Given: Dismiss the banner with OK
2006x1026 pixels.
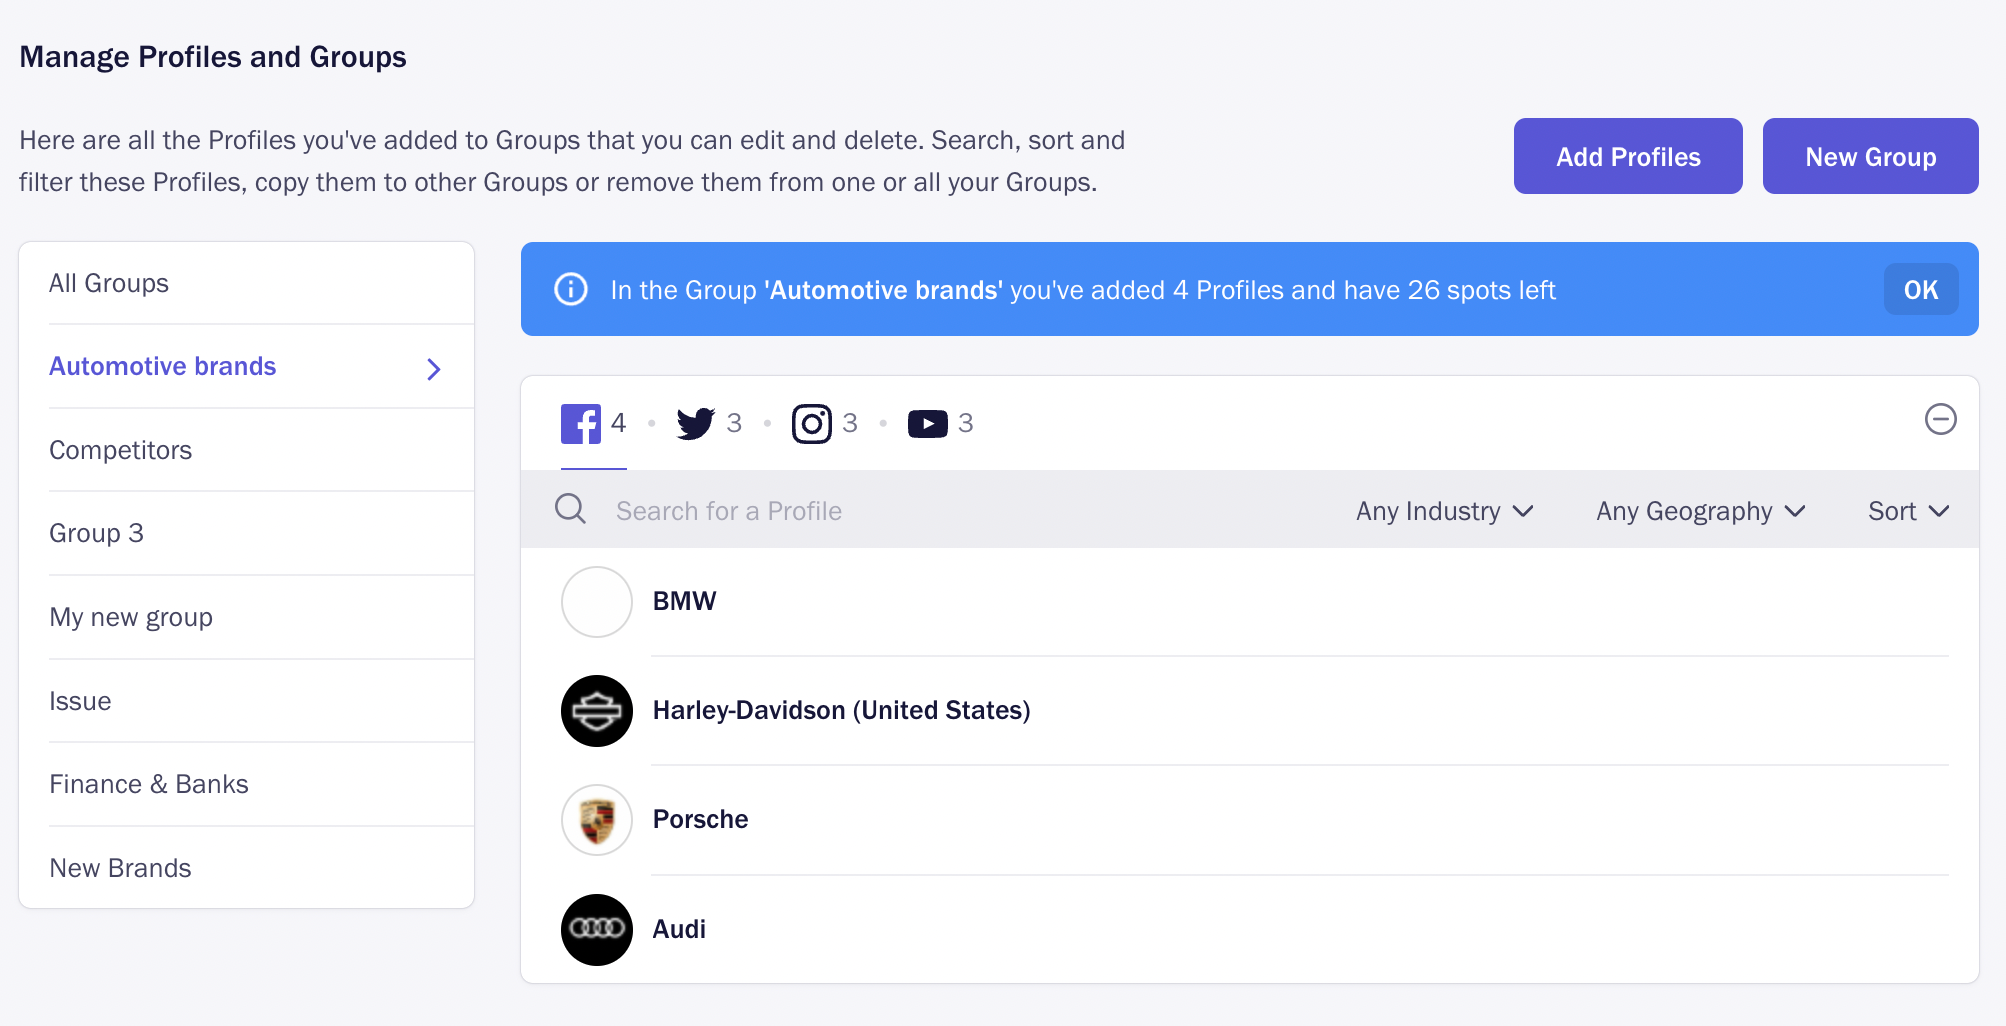Looking at the screenshot, I should click(1921, 289).
